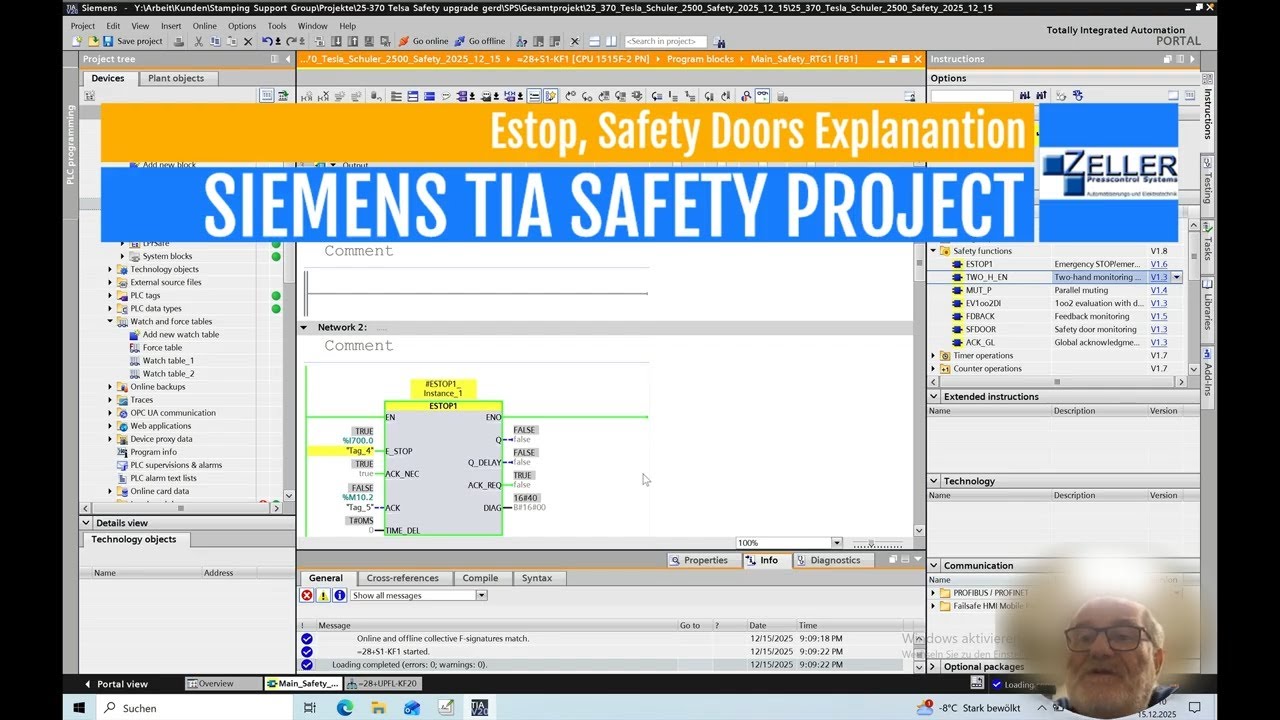Expand the PLC tags node
Viewport: 1280px width, 720px height.
[x=111, y=295]
